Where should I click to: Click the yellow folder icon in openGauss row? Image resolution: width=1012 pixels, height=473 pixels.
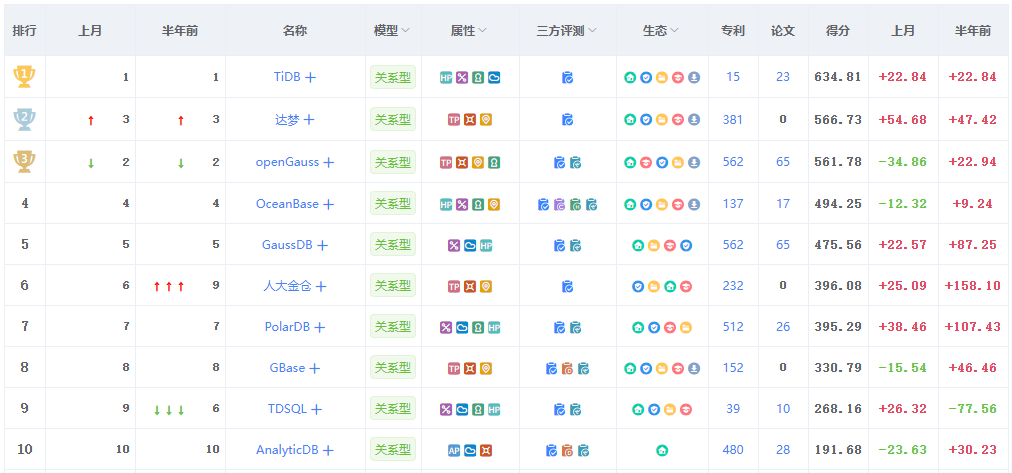point(678,163)
